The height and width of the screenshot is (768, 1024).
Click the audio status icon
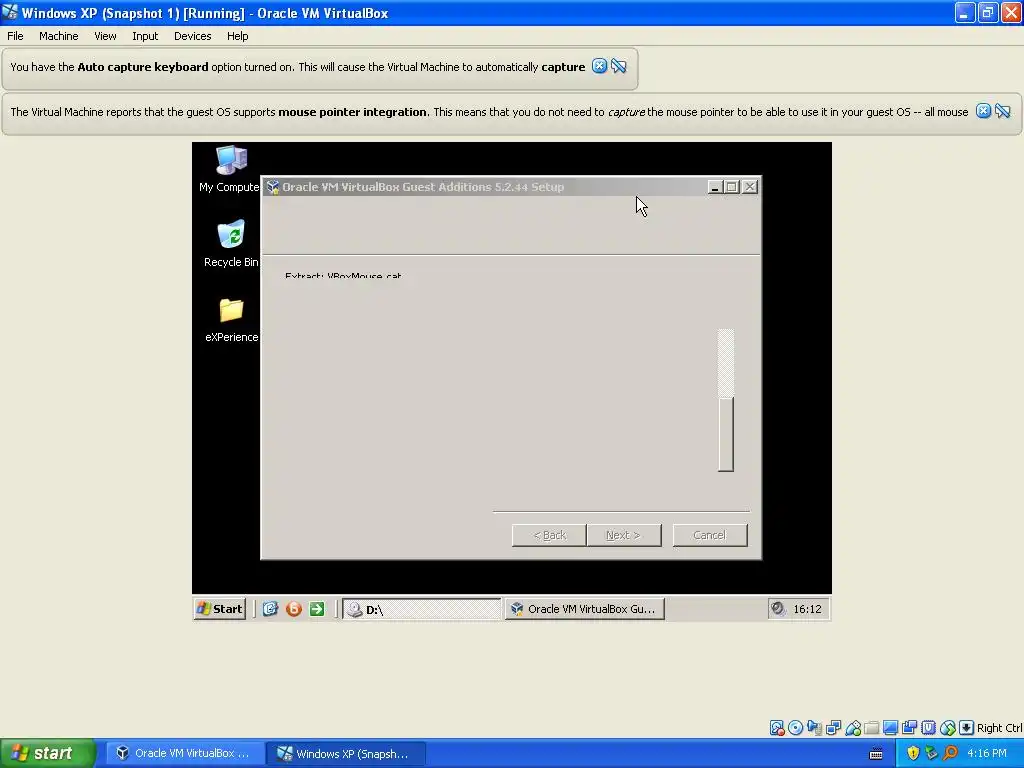coord(814,728)
